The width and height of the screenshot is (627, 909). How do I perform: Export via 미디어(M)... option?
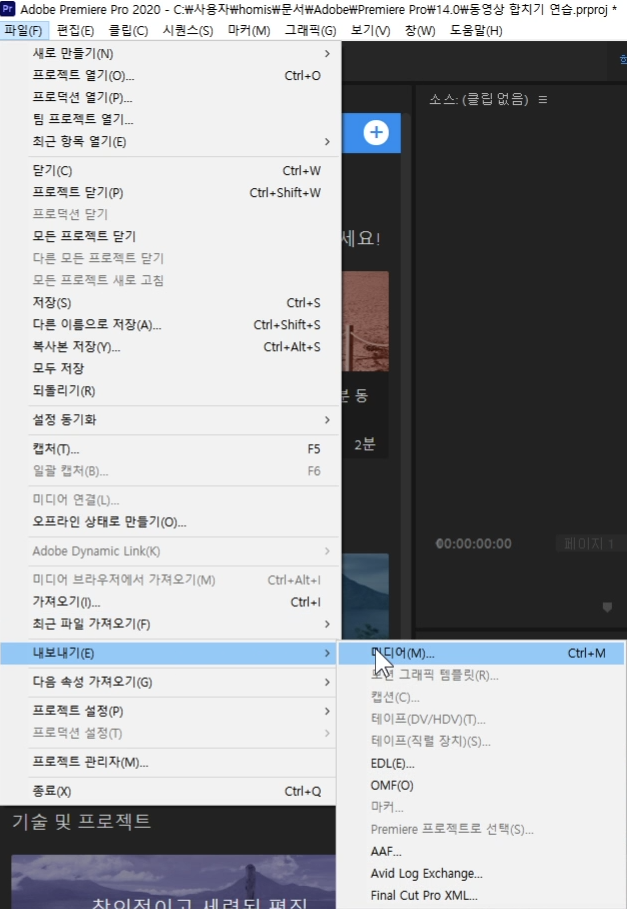pos(482,653)
